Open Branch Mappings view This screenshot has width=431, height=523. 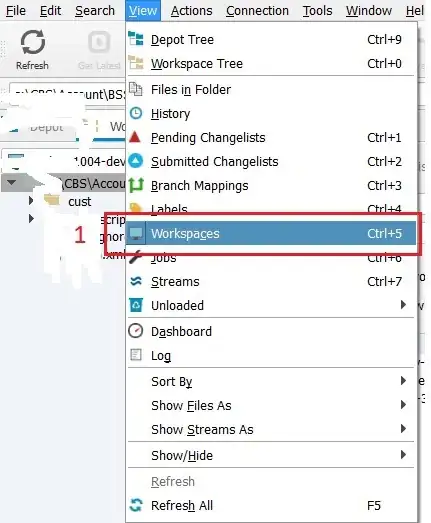[x=271, y=185]
